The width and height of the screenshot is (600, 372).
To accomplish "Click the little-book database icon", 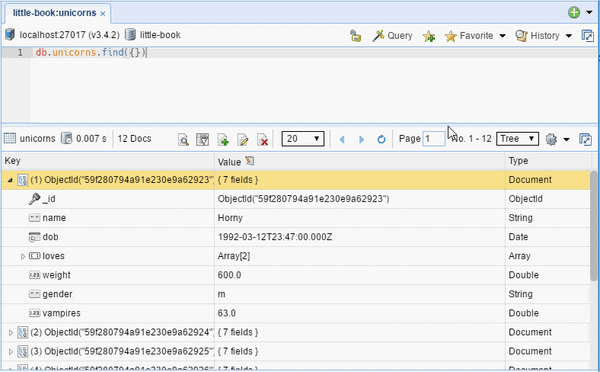I will [x=130, y=35].
